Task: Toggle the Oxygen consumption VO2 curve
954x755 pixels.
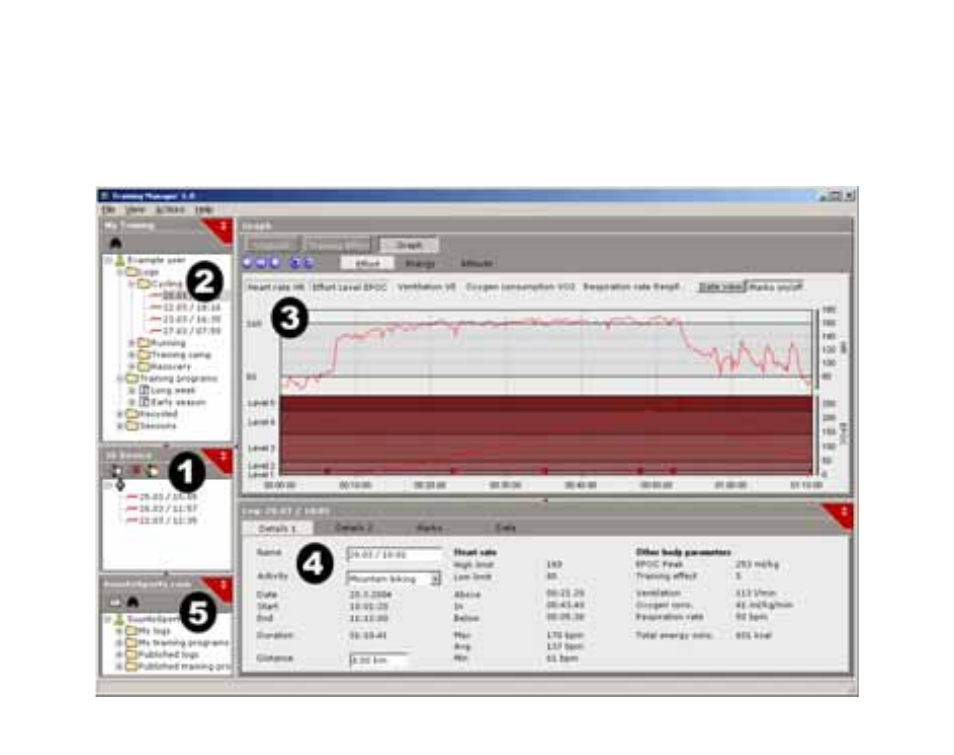Action: [520, 287]
